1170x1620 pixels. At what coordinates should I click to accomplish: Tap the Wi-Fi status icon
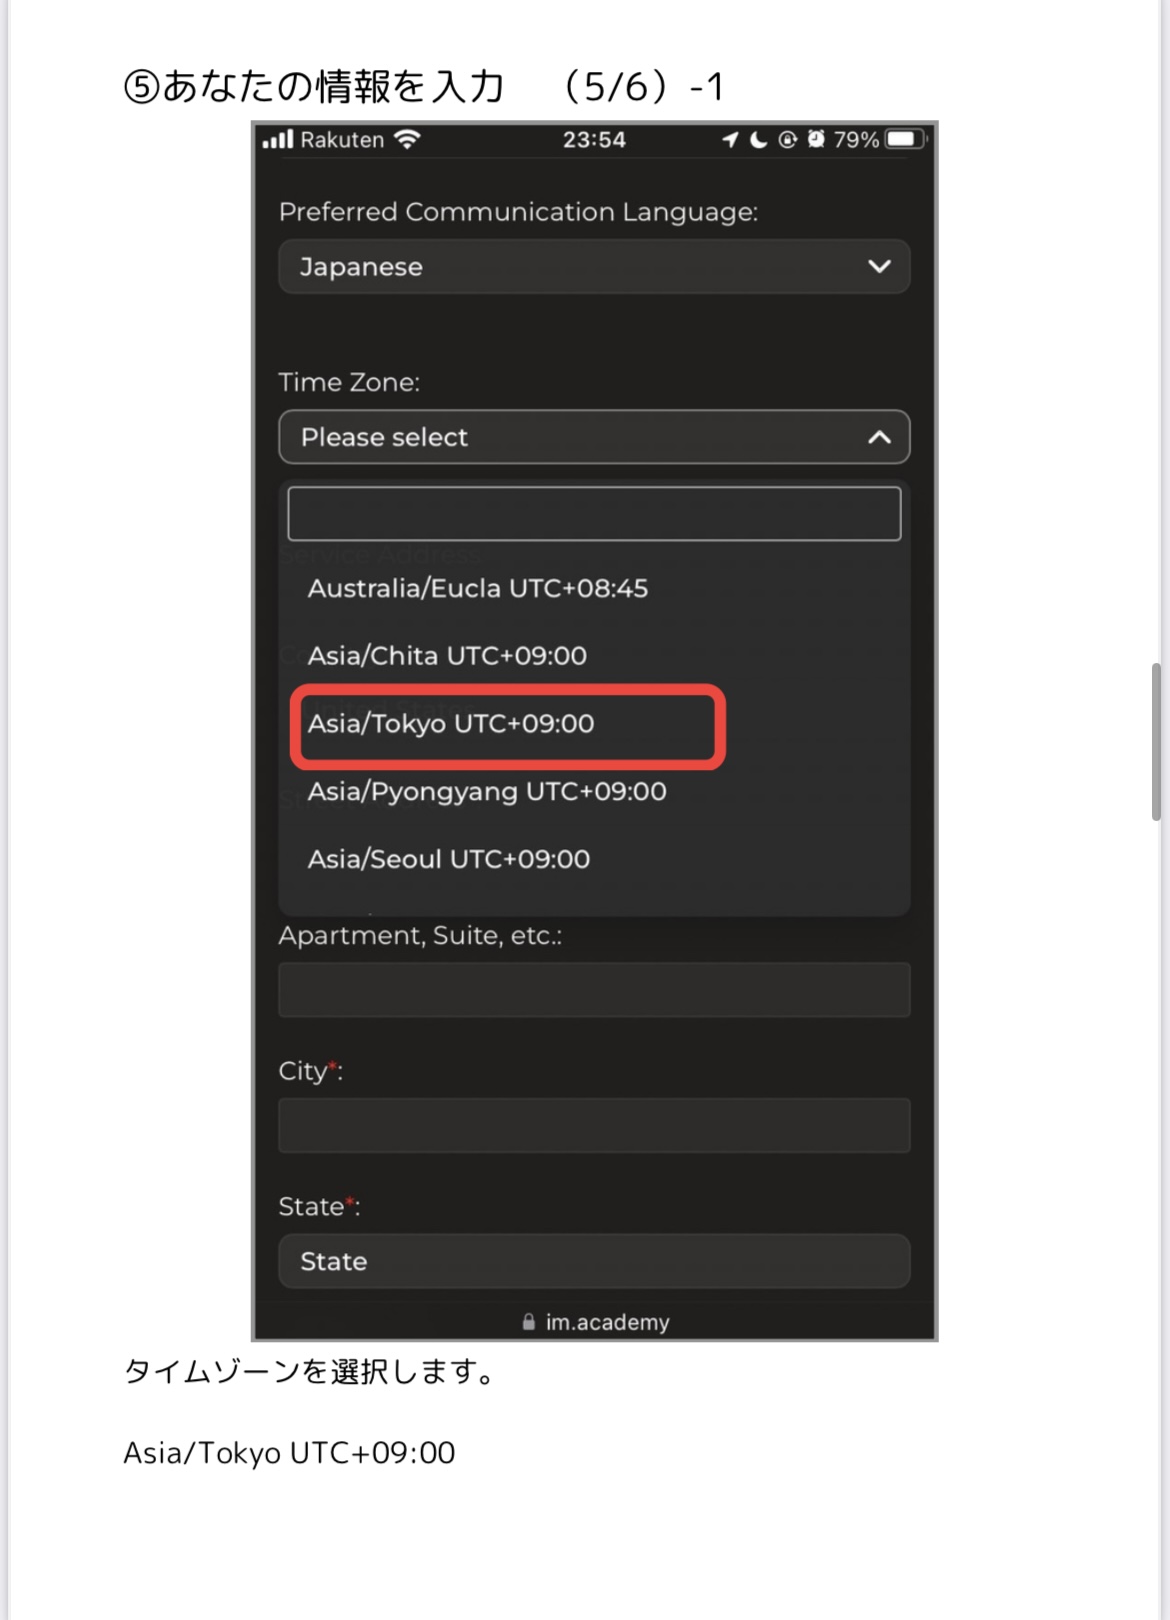(407, 140)
